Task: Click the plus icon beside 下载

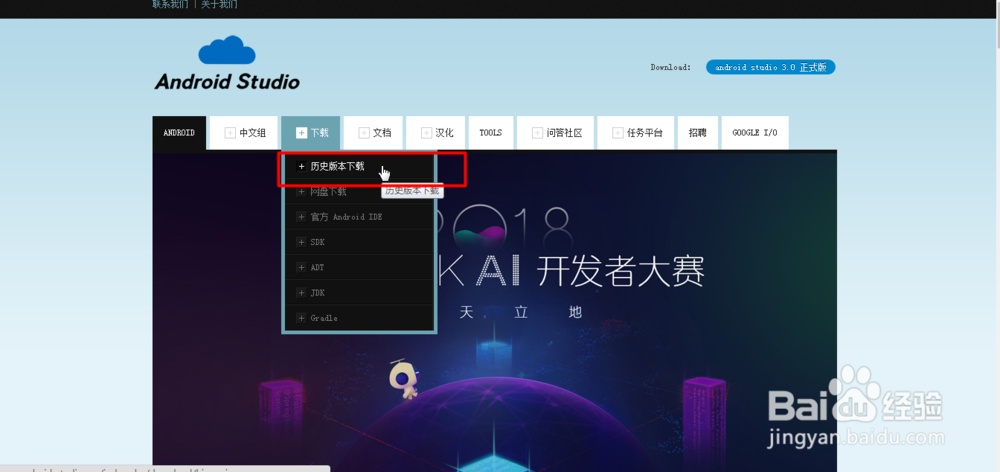Action: pos(302,133)
